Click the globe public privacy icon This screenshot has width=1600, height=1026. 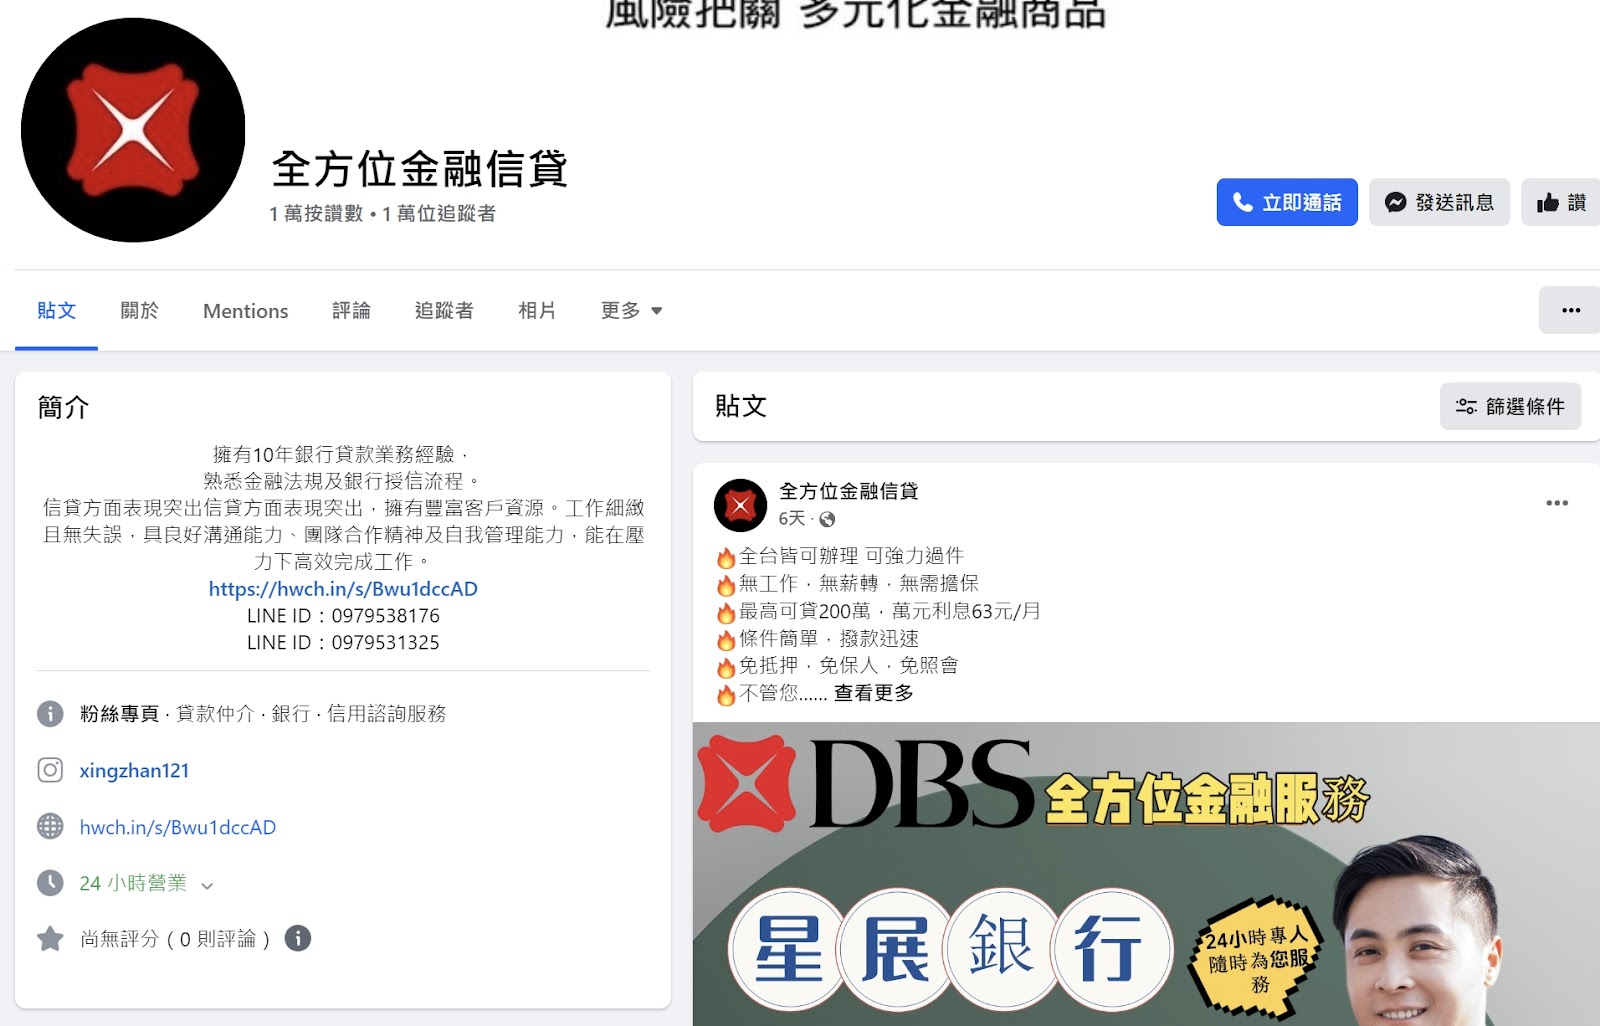pos(827,519)
